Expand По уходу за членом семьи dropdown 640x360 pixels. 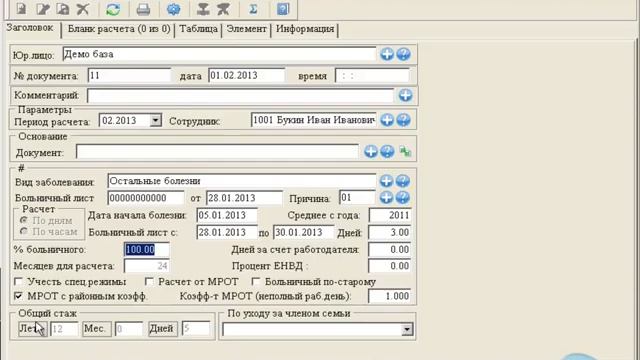[407, 329]
